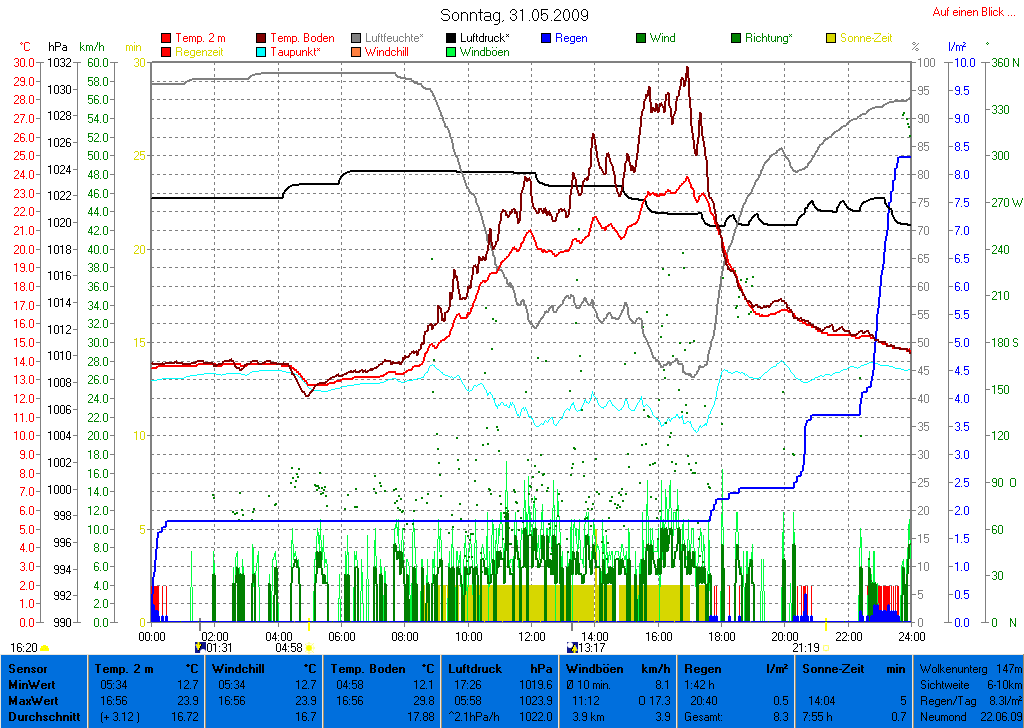The width and height of the screenshot is (1024, 728).
Task: Open the 'Auf einen Blick ...' link
Action: [968, 12]
